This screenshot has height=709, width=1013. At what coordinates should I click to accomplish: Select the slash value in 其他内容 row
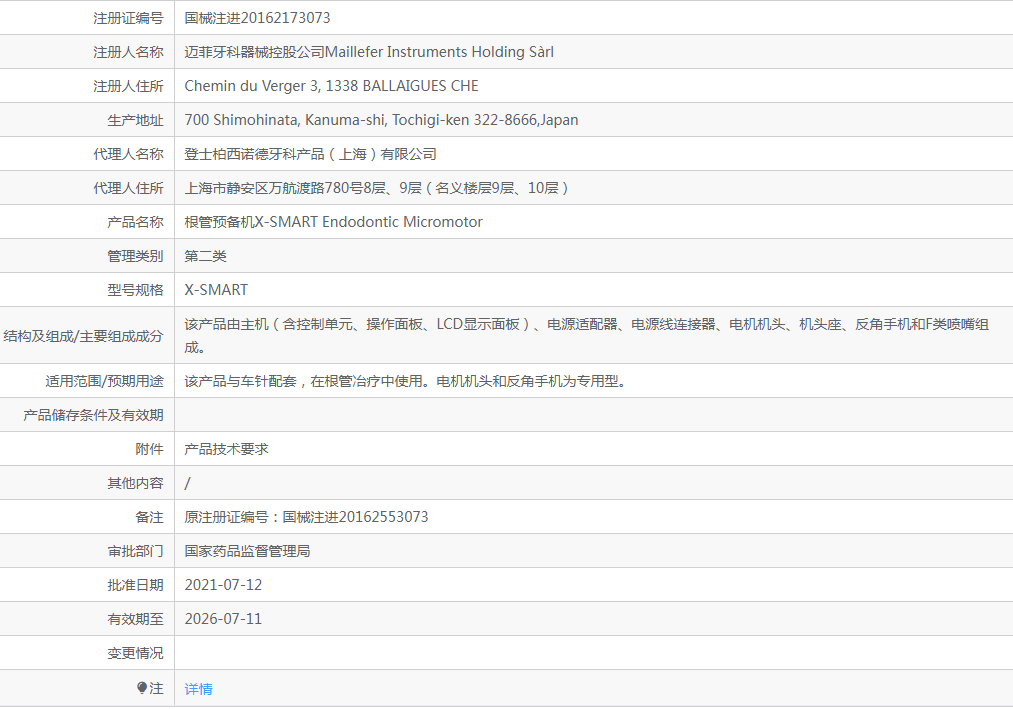(x=187, y=483)
